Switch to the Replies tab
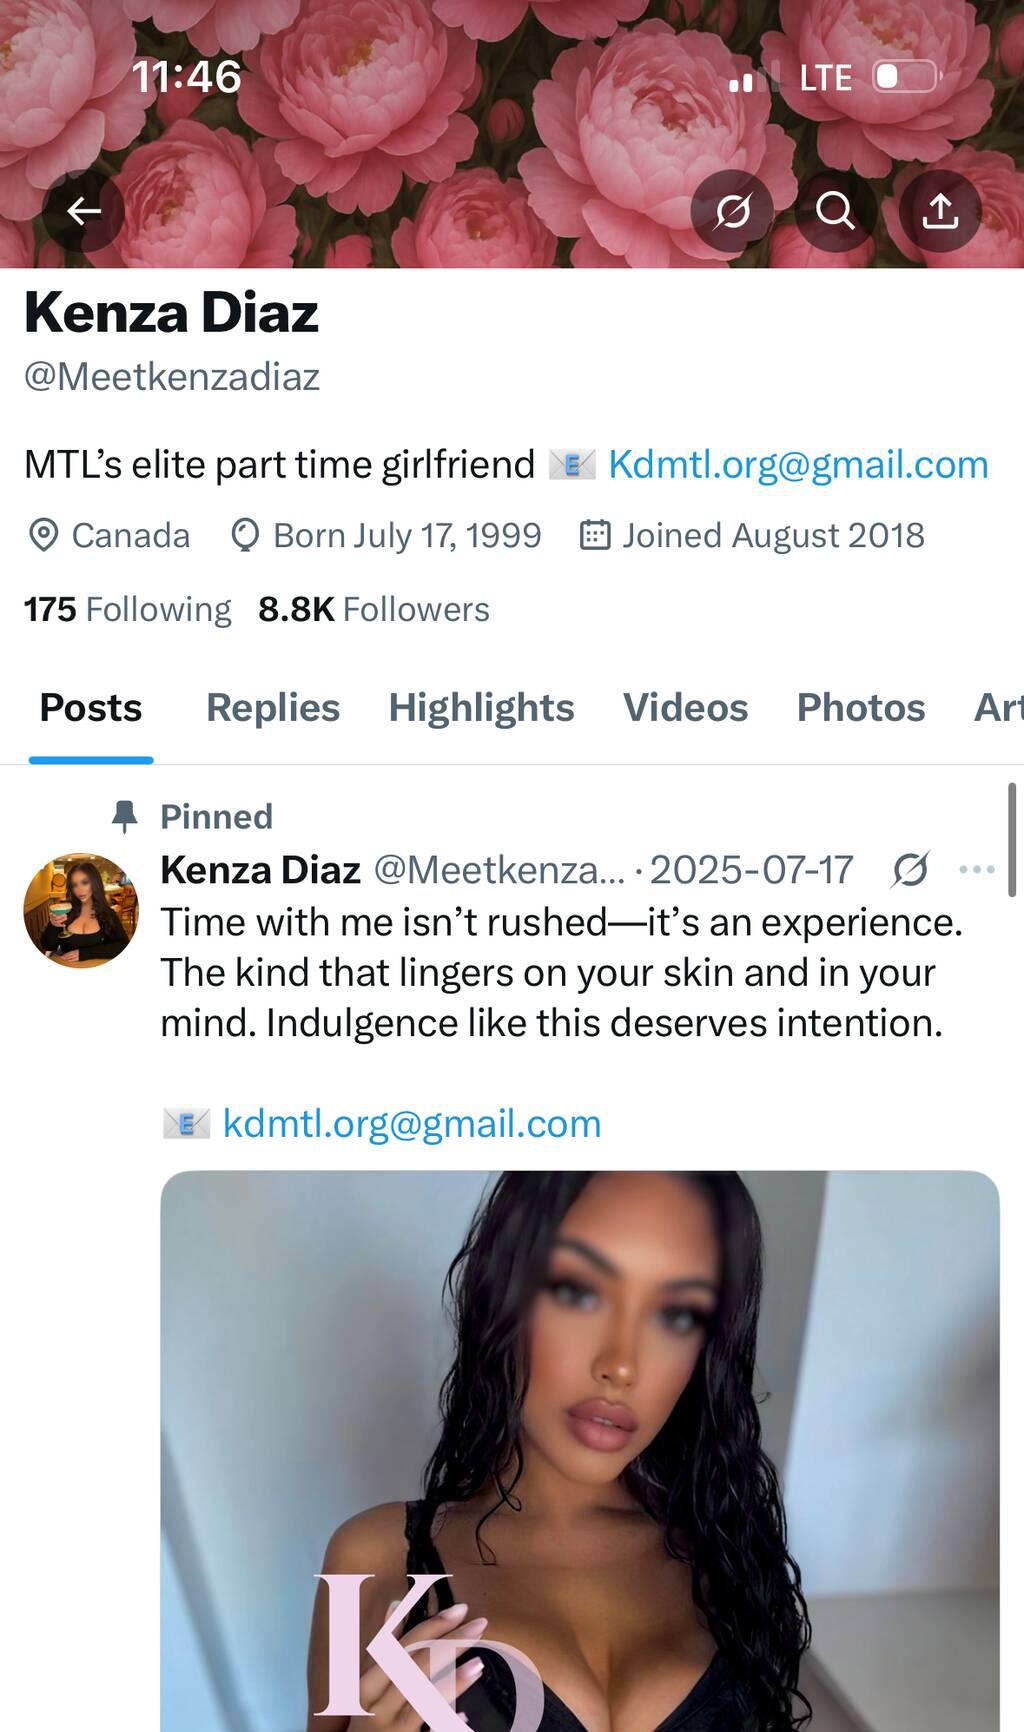1024x1732 pixels. (x=273, y=708)
